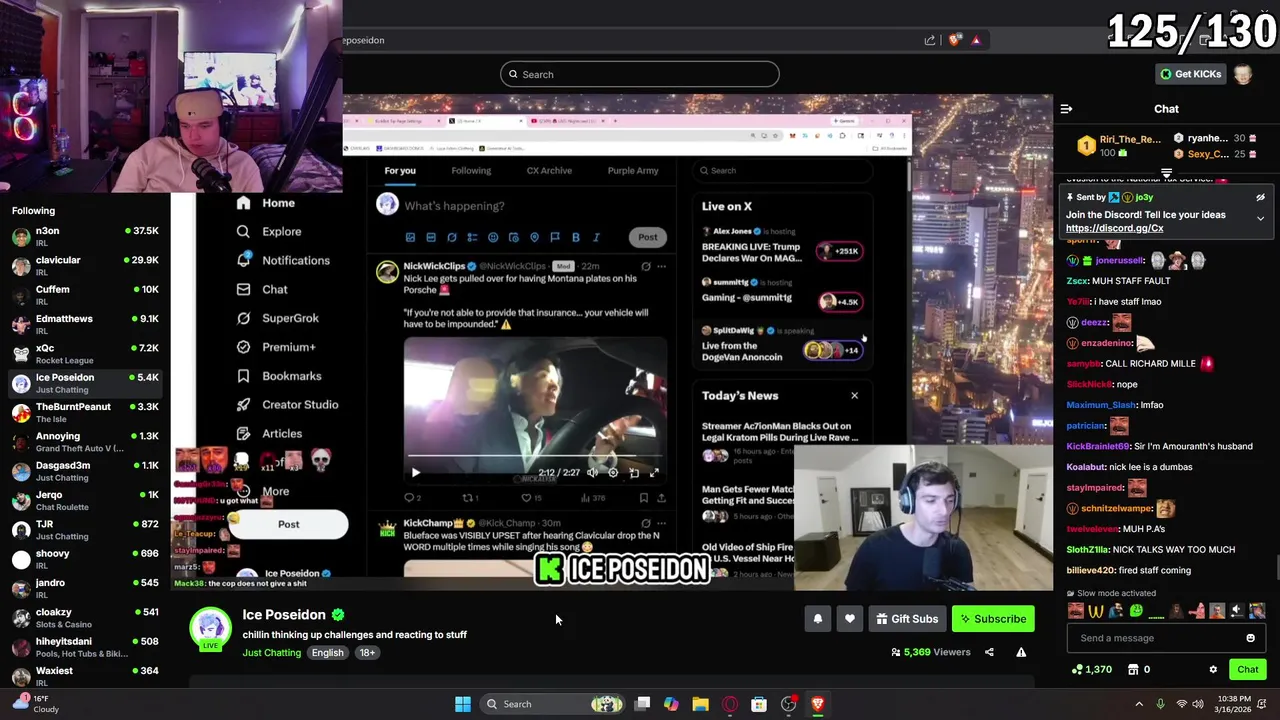Click the Task View taskbar icon
The width and height of the screenshot is (1280, 720).
[x=643, y=704]
